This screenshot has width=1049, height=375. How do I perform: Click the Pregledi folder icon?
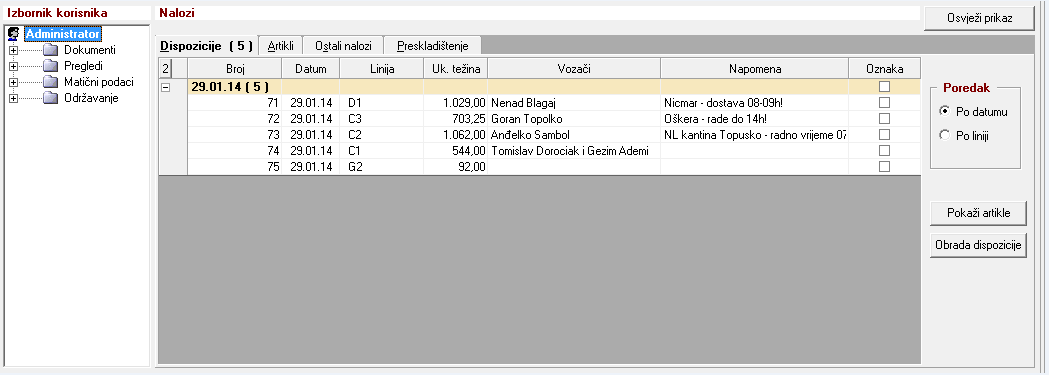point(51,66)
